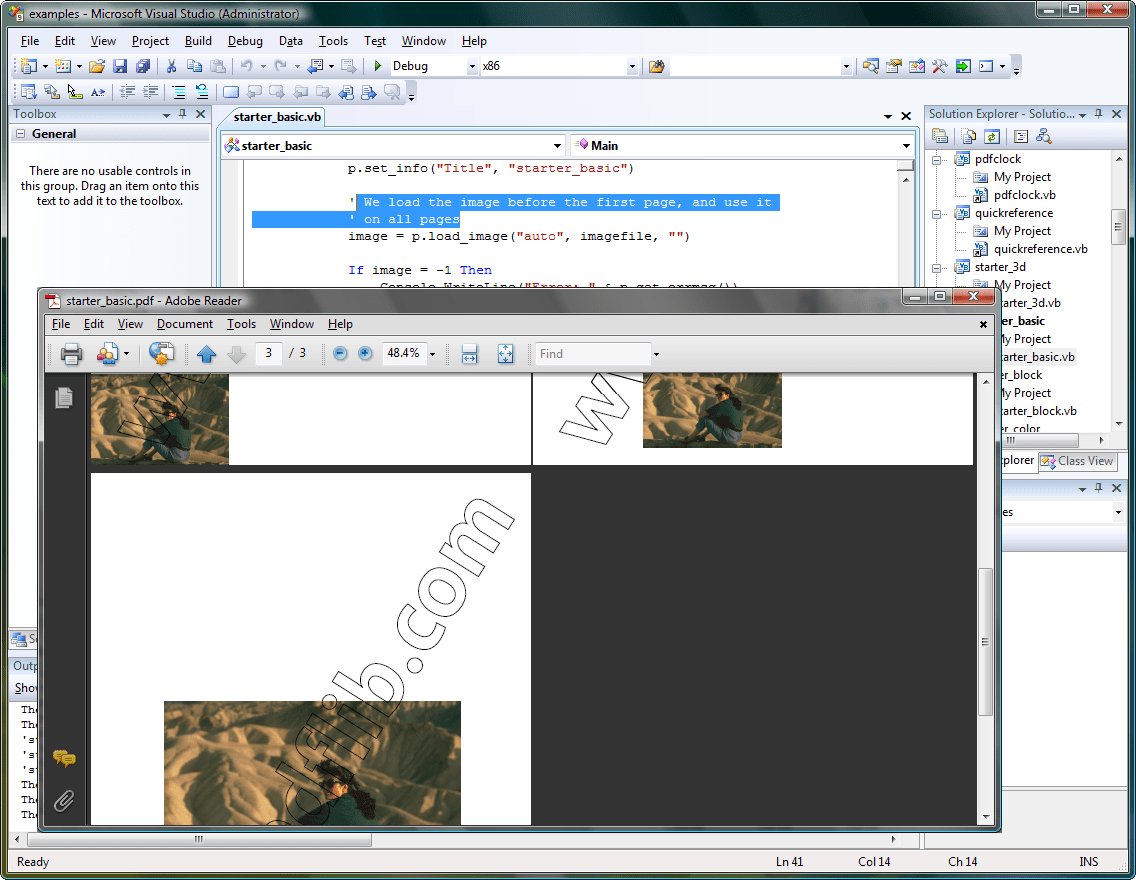Image resolution: width=1136 pixels, height=880 pixels.
Task: Click the zoom in plus icon
Action: pos(365,354)
